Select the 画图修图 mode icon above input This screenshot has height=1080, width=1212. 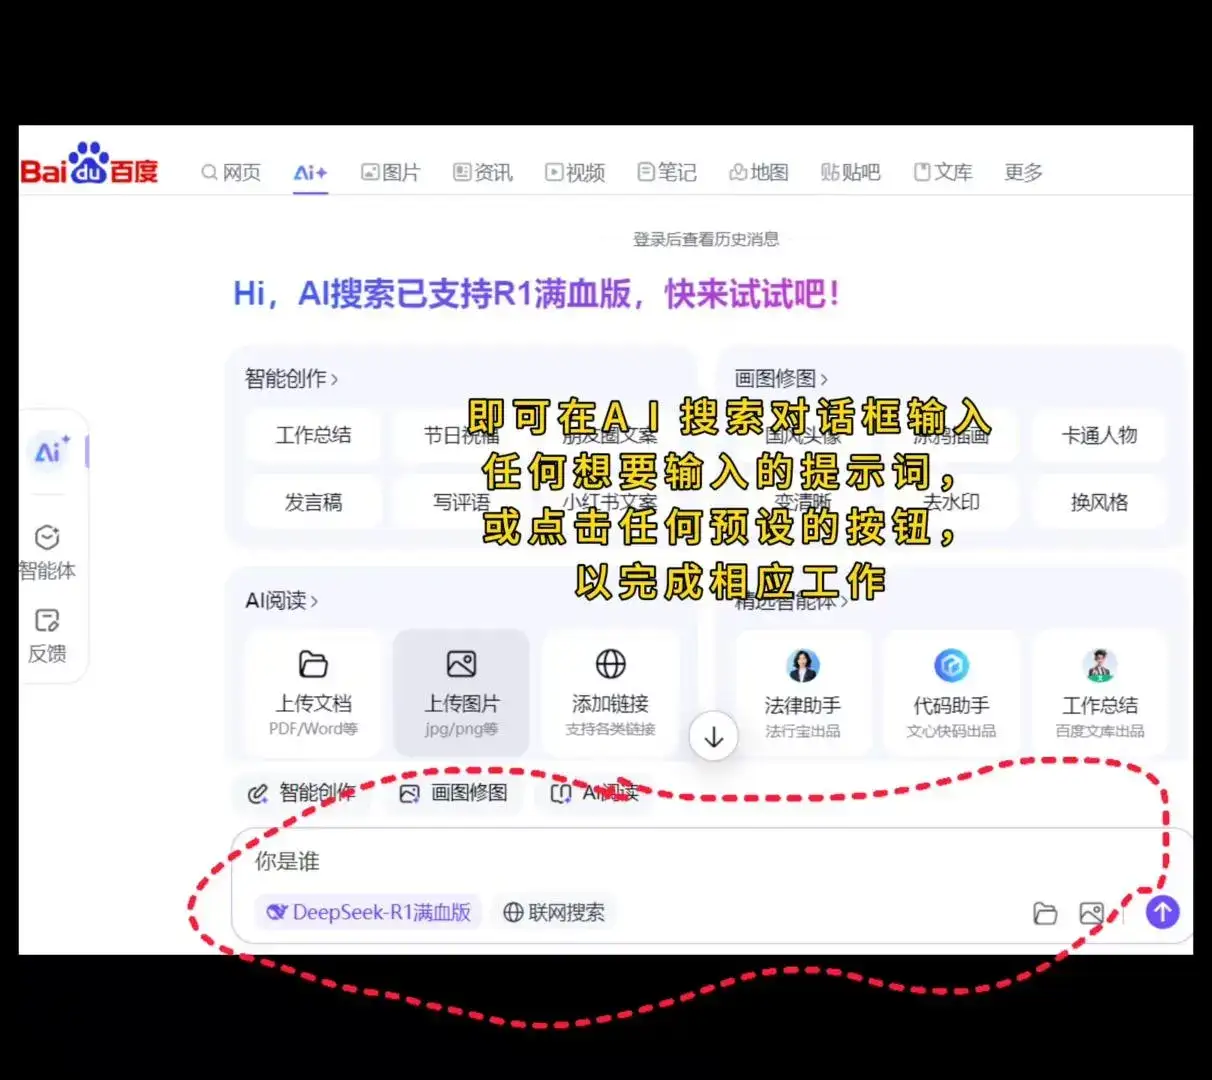(407, 793)
